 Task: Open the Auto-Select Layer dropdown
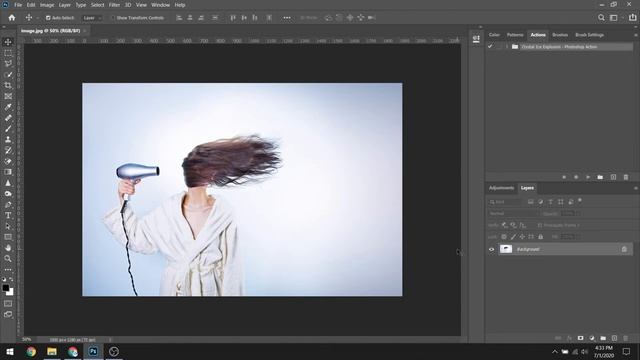tap(92, 18)
